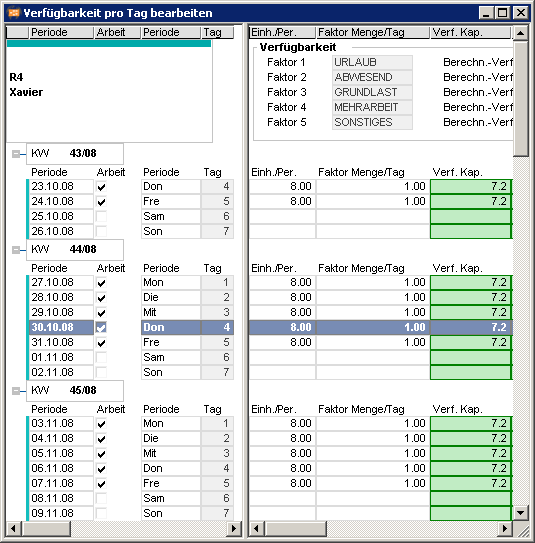Collapse the KW 44/08 week group
The height and width of the screenshot is (543, 535).
click(16, 250)
